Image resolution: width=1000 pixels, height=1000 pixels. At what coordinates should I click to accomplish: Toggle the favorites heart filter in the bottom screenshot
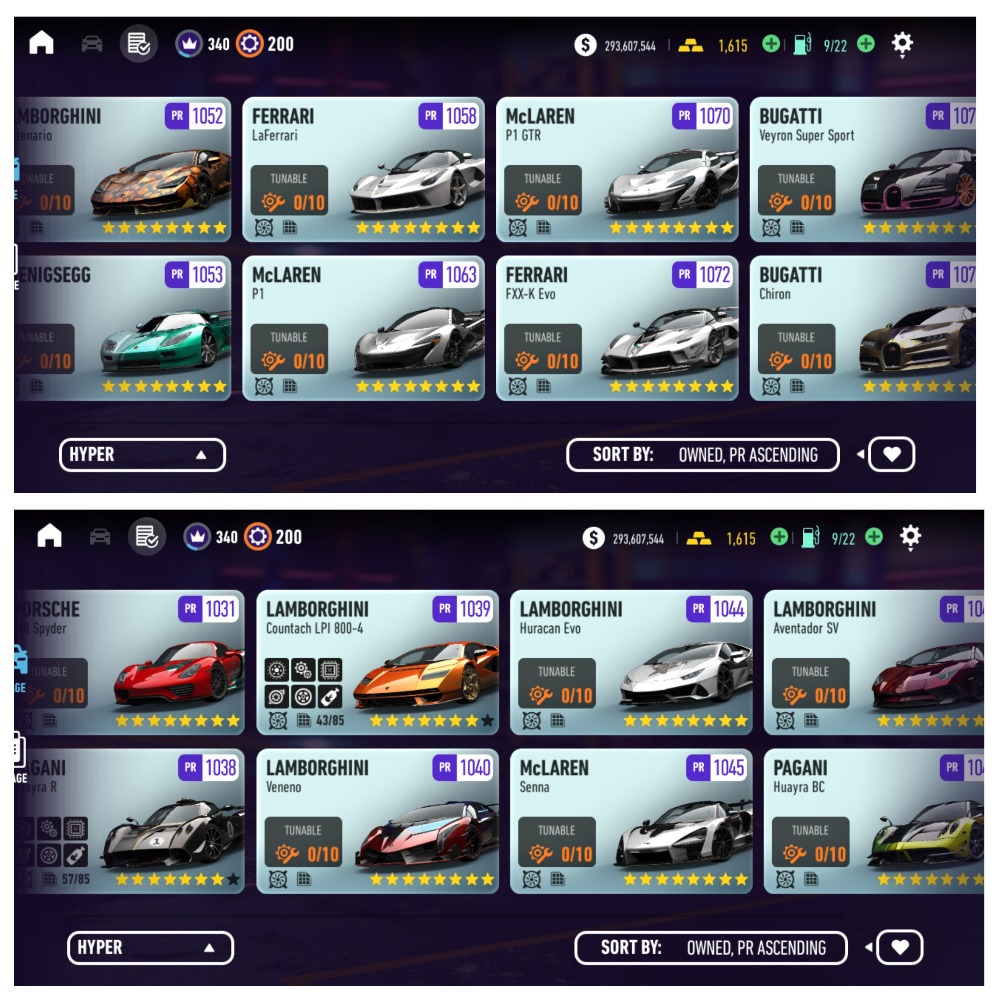point(900,948)
